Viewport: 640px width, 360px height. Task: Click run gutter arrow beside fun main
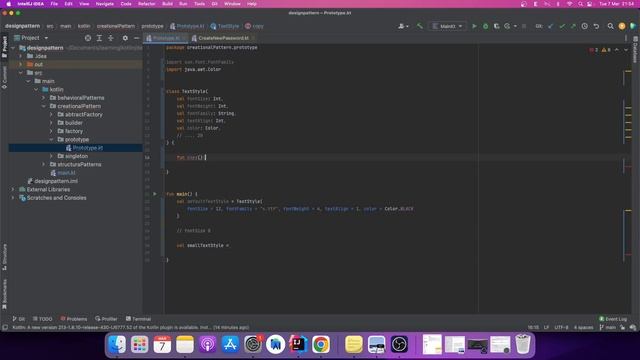tap(155, 194)
